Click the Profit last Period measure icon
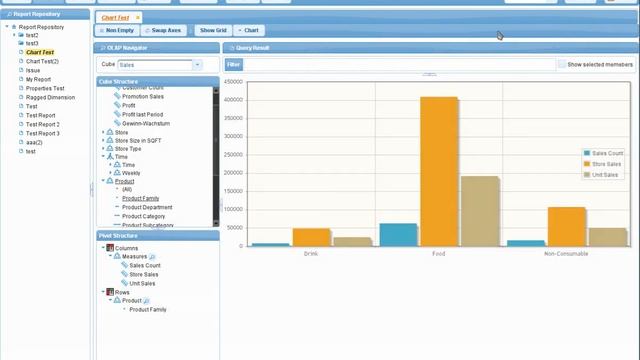This screenshot has height=360, width=640. (117, 114)
